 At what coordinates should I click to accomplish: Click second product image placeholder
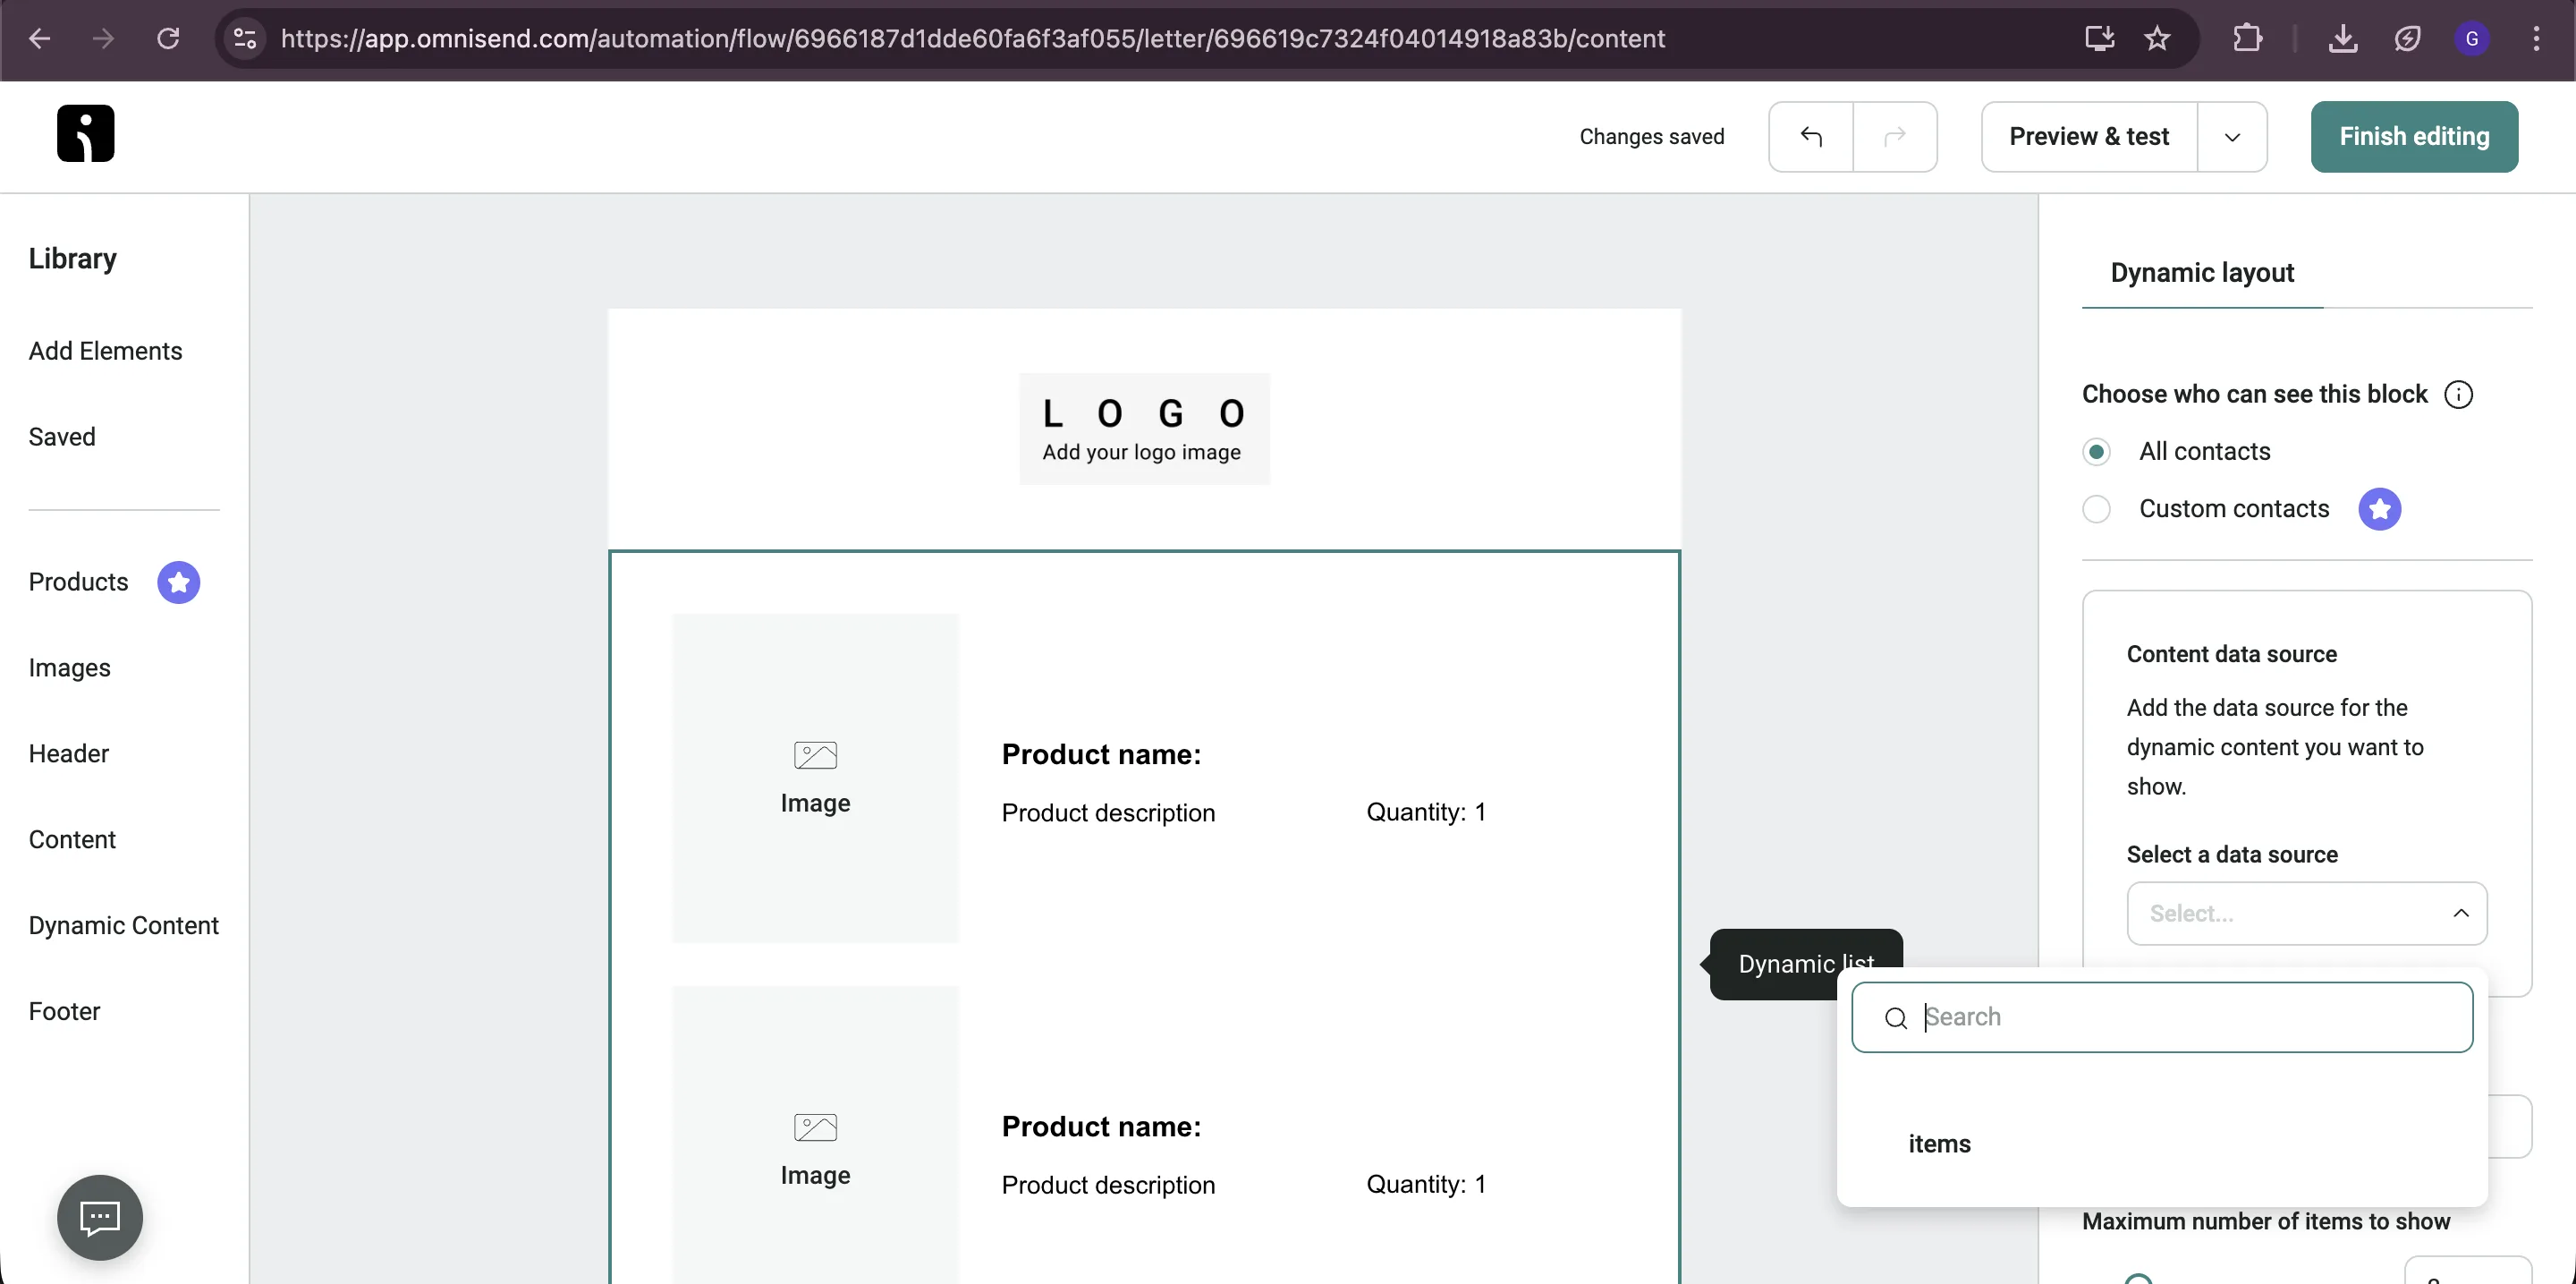click(815, 1134)
